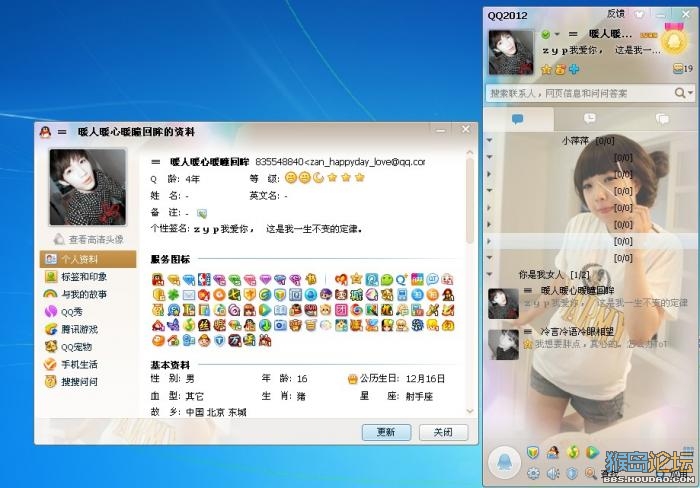
Task: Click the QZone star icon under signature
Action: pyautogui.click(x=546, y=69)
